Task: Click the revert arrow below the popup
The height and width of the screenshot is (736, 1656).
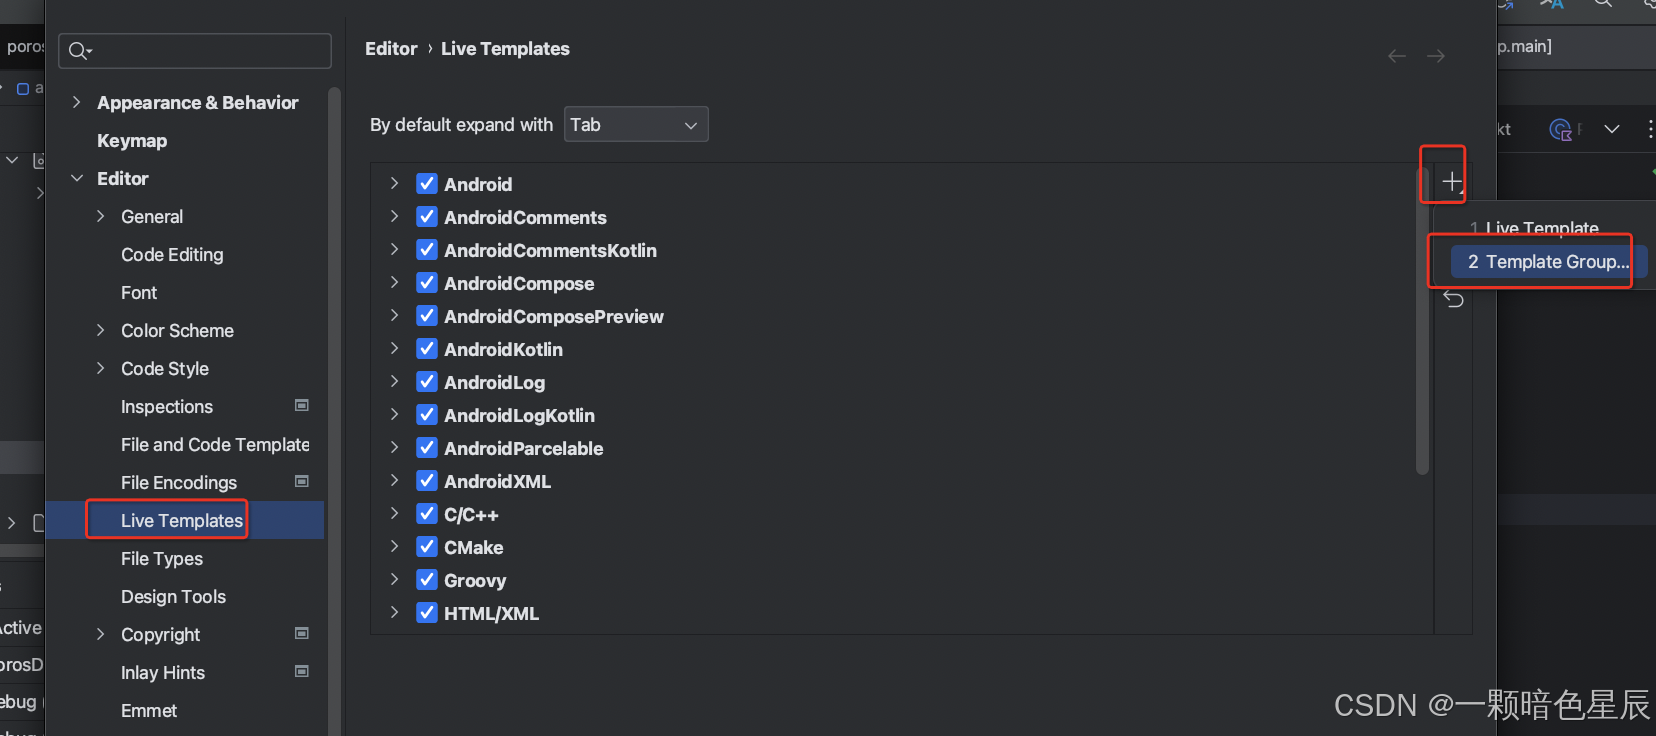Action: tap(1454, 300)
